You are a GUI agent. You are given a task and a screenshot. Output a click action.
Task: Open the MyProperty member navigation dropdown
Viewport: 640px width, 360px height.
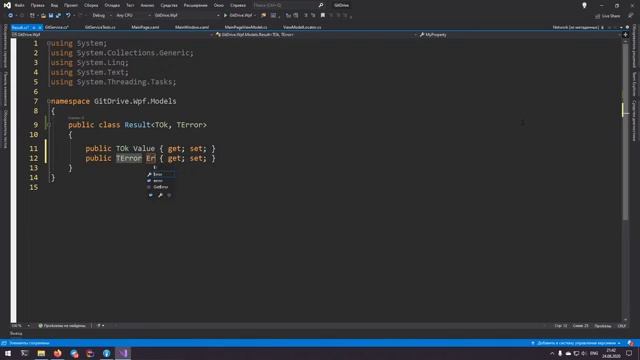519,35
